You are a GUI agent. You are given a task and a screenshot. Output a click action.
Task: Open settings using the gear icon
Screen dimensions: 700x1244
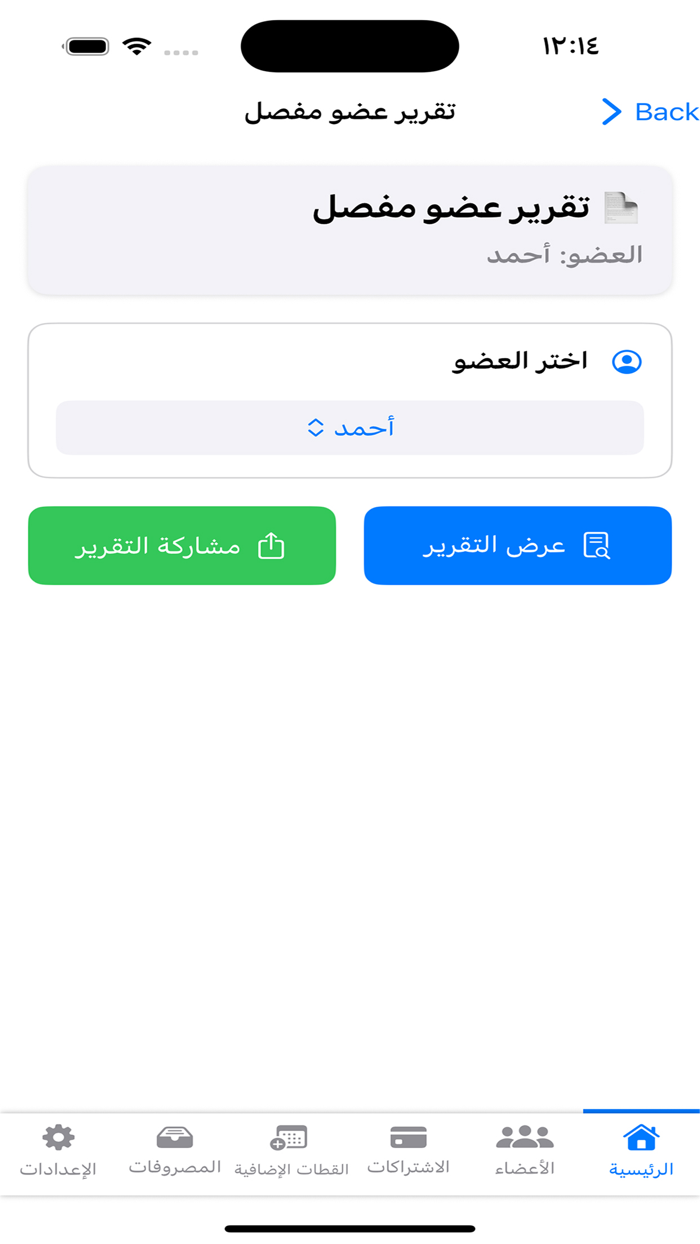click(57, 1135)
